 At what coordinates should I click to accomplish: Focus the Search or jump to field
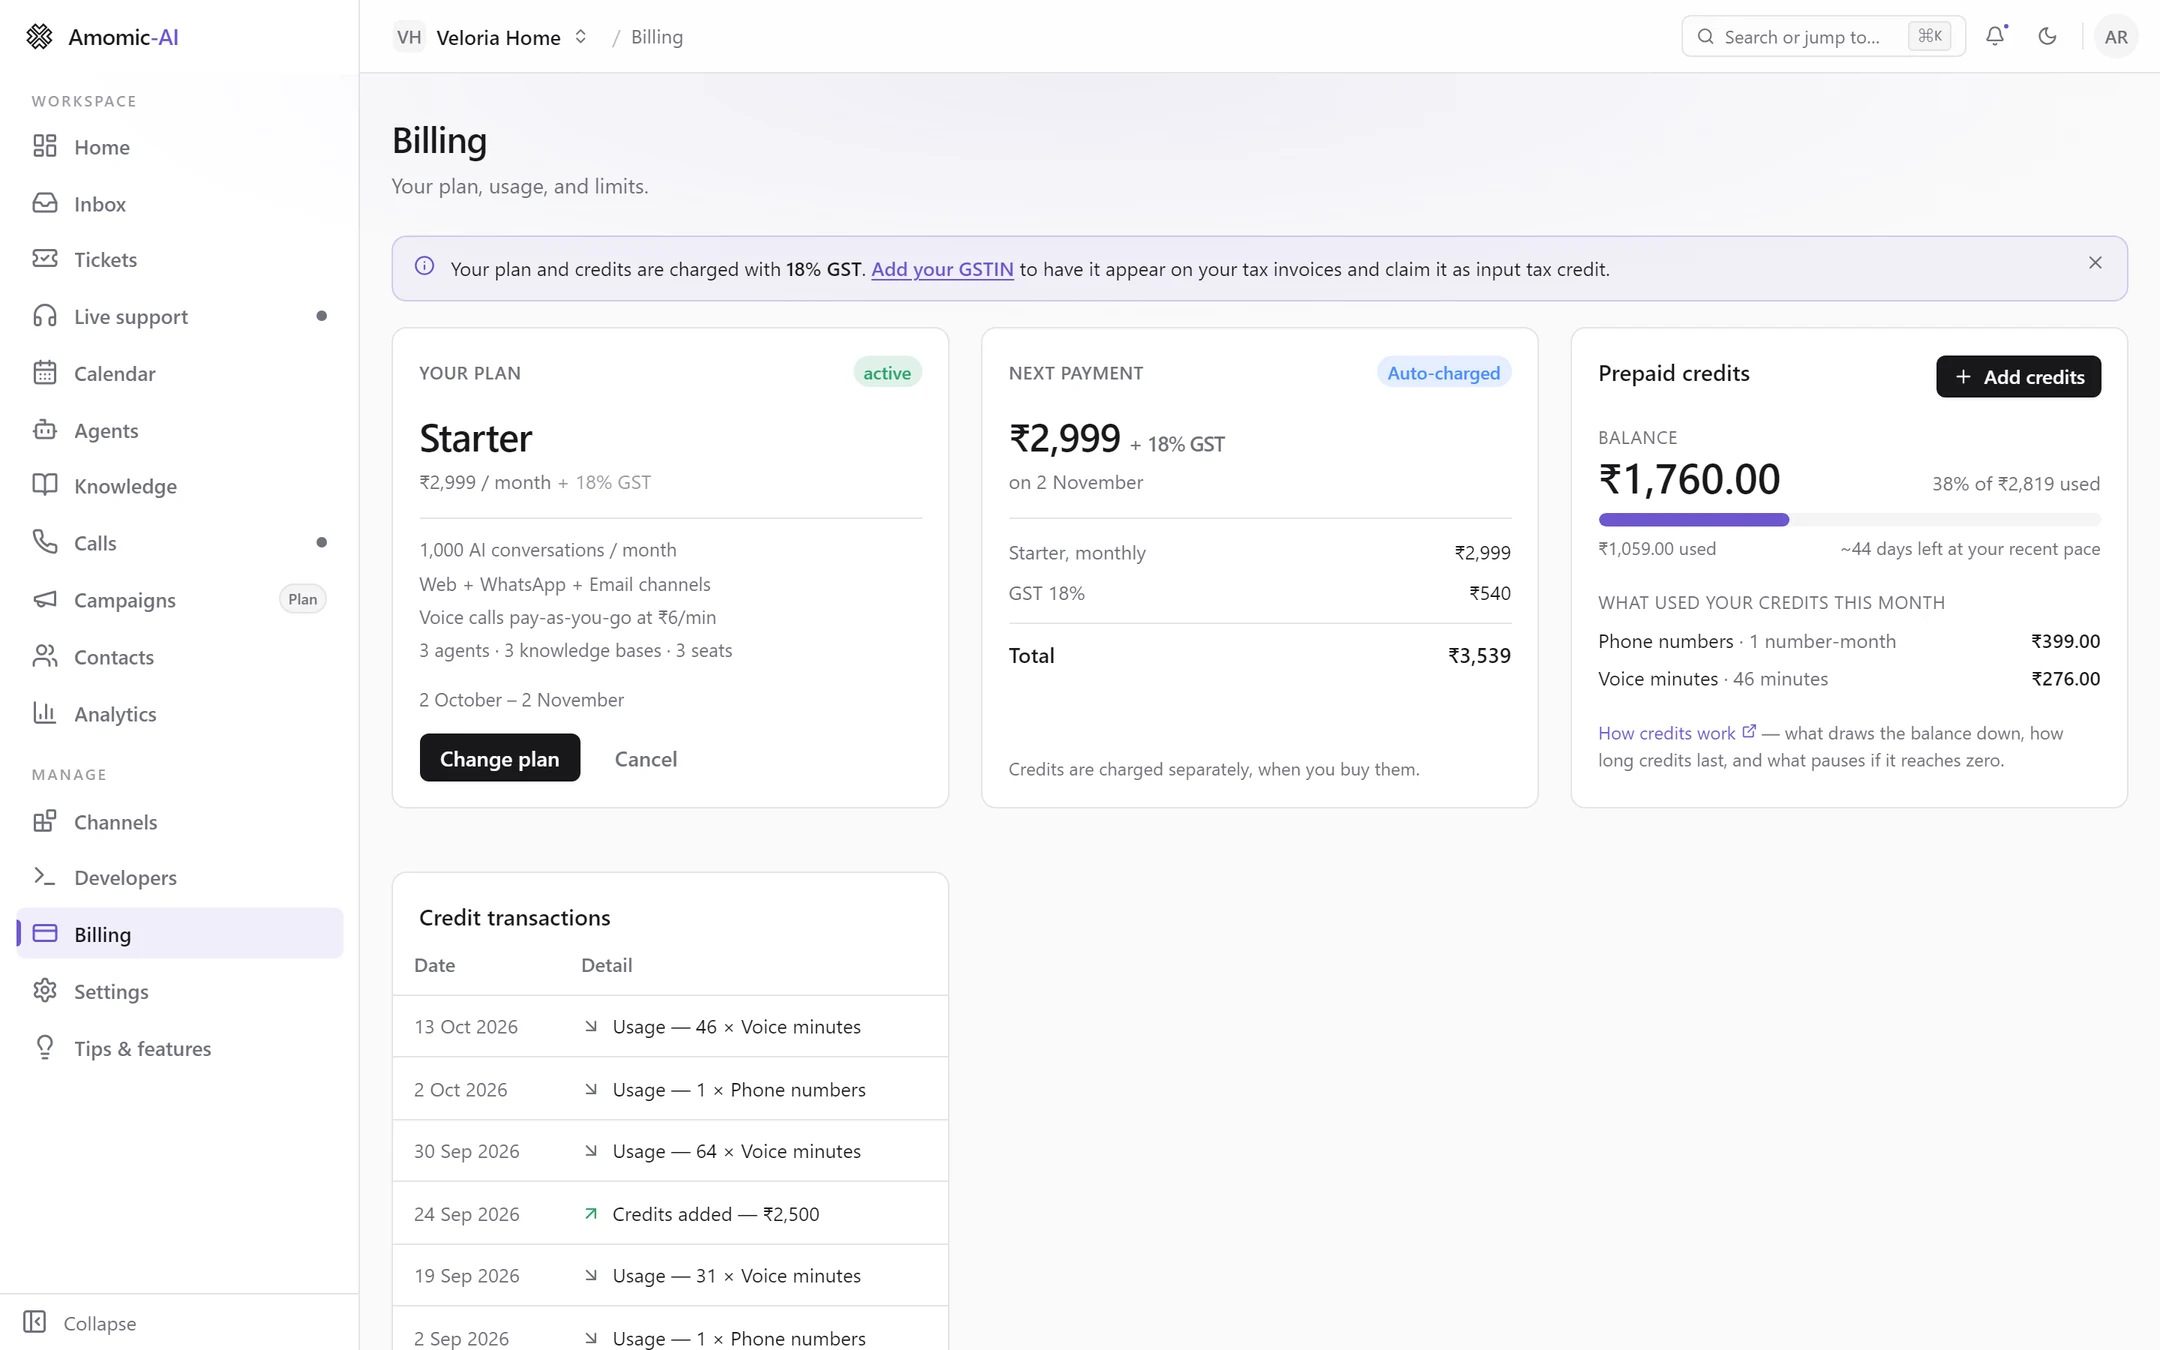[1823, 37]
